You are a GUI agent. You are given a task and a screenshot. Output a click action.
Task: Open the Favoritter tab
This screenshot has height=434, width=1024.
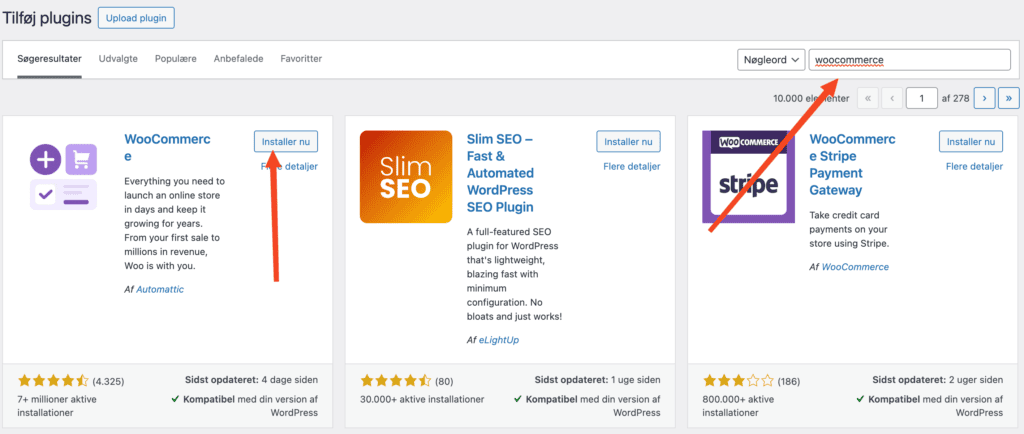click(x=301, y=59)
